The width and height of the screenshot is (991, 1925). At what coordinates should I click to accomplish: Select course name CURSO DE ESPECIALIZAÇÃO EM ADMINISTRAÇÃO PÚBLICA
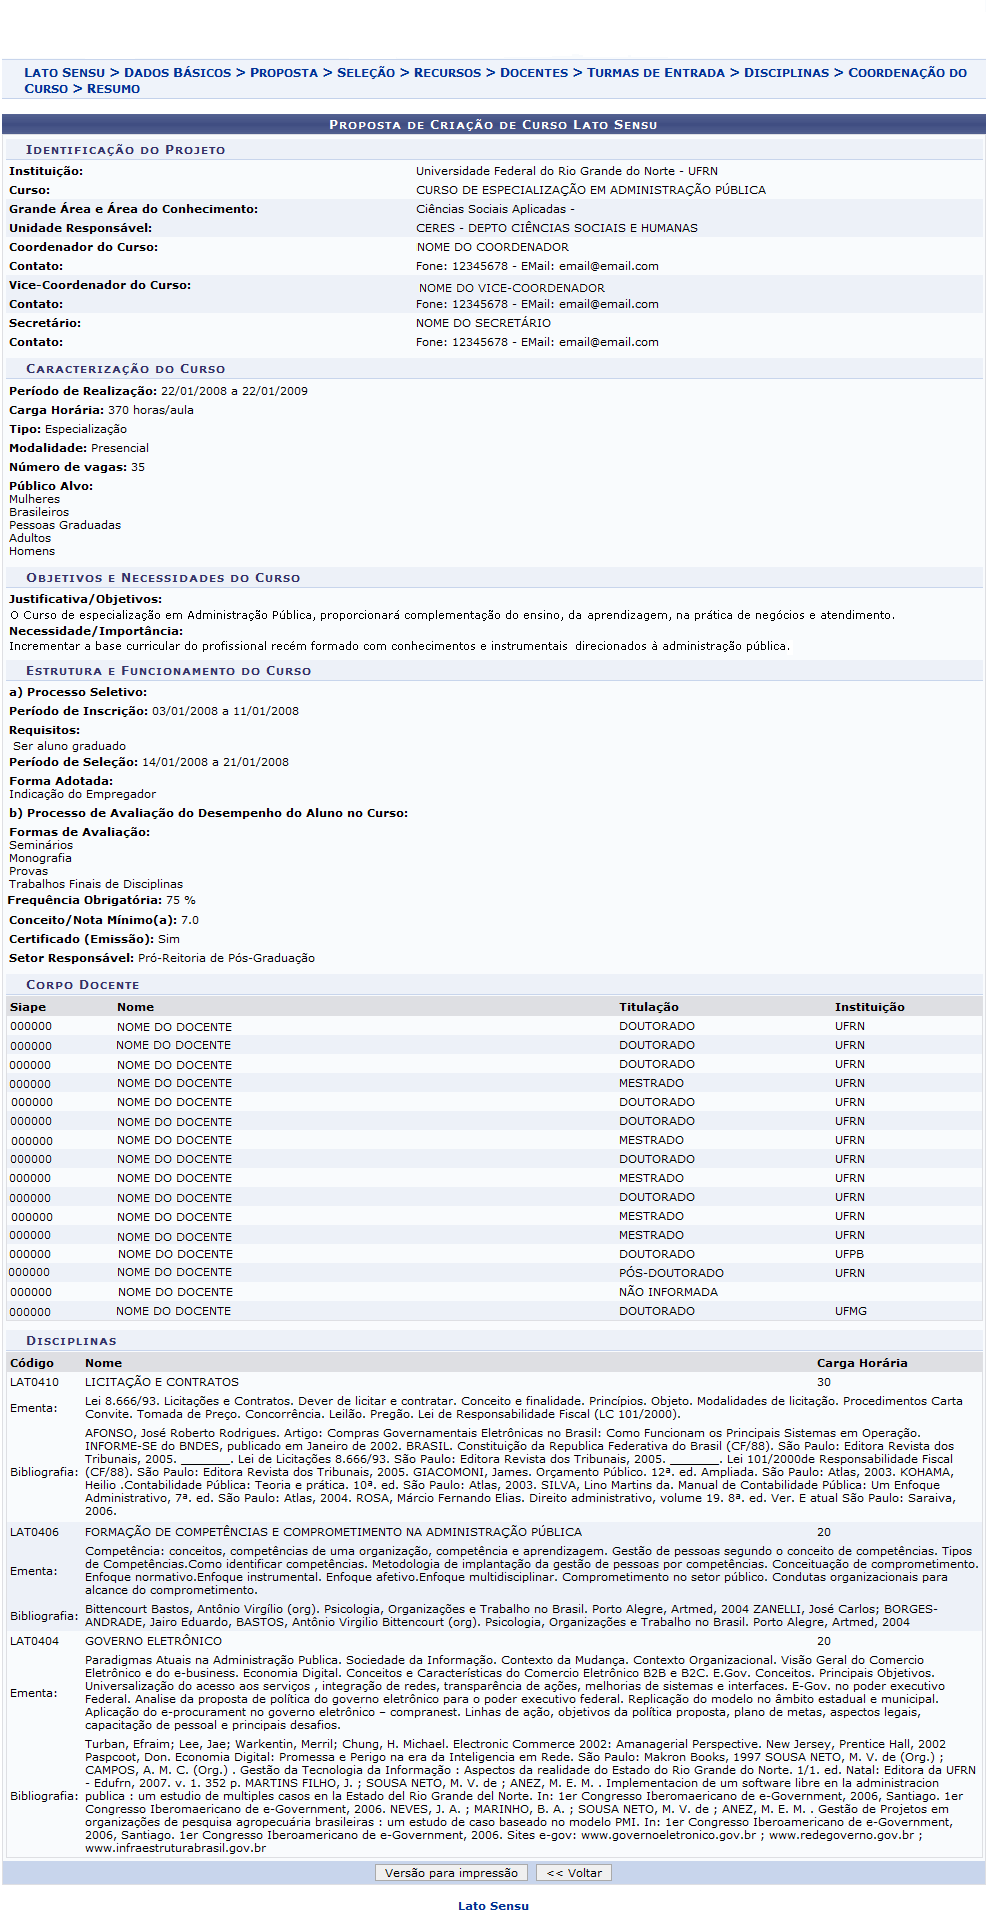pyautogui.click(x=591, y=190)
